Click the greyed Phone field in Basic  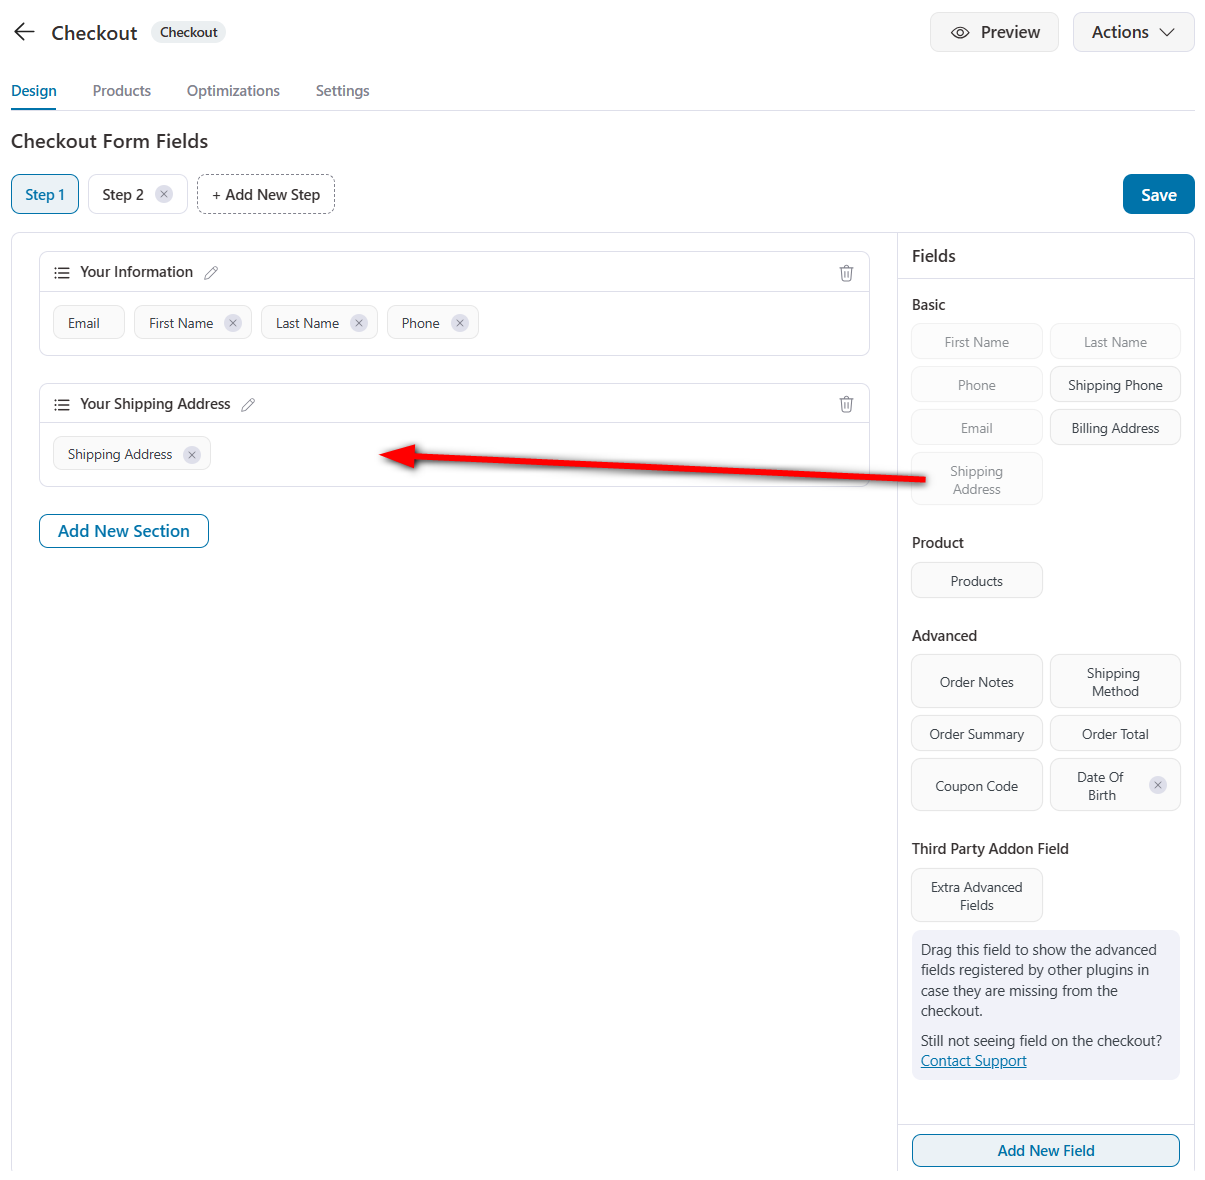[x=977, y=384]
